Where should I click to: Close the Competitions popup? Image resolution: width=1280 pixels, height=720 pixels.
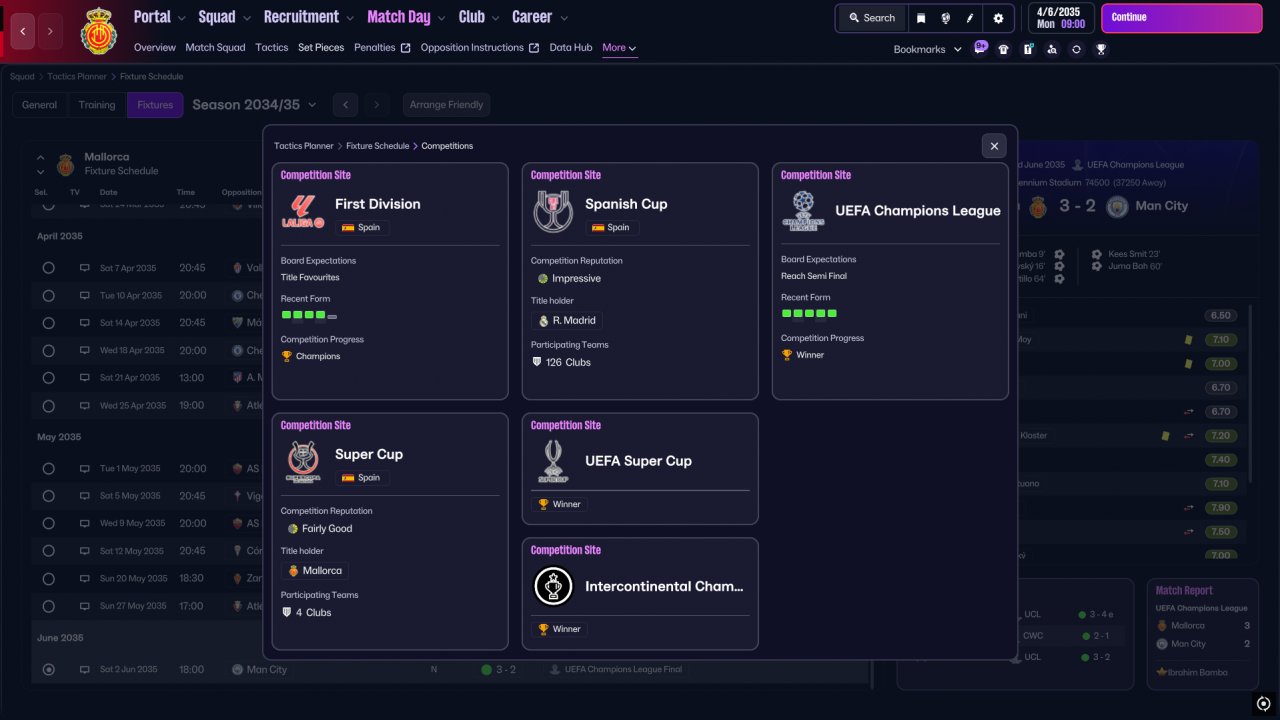[x=994, y=146]
